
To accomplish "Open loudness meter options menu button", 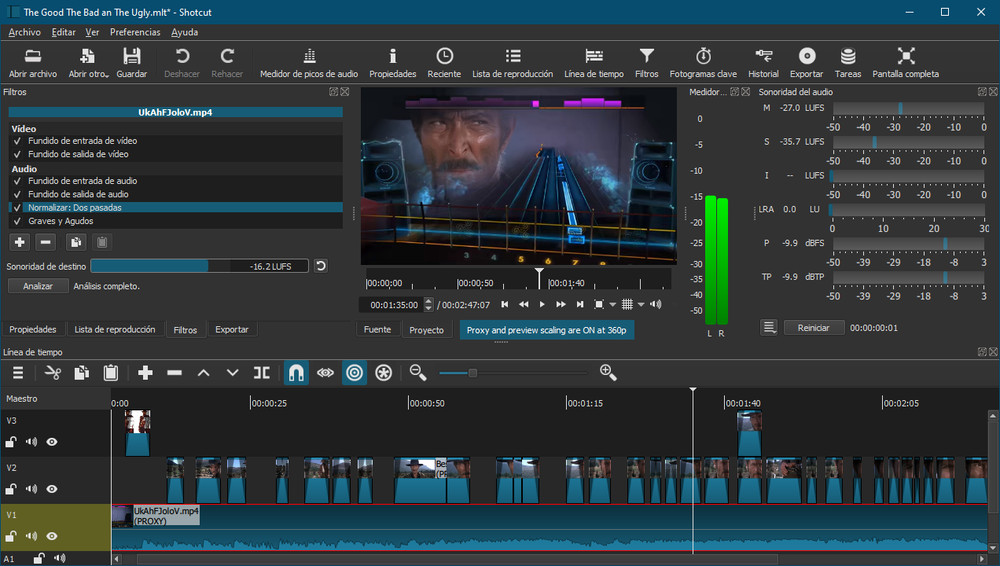I will 769,327.
